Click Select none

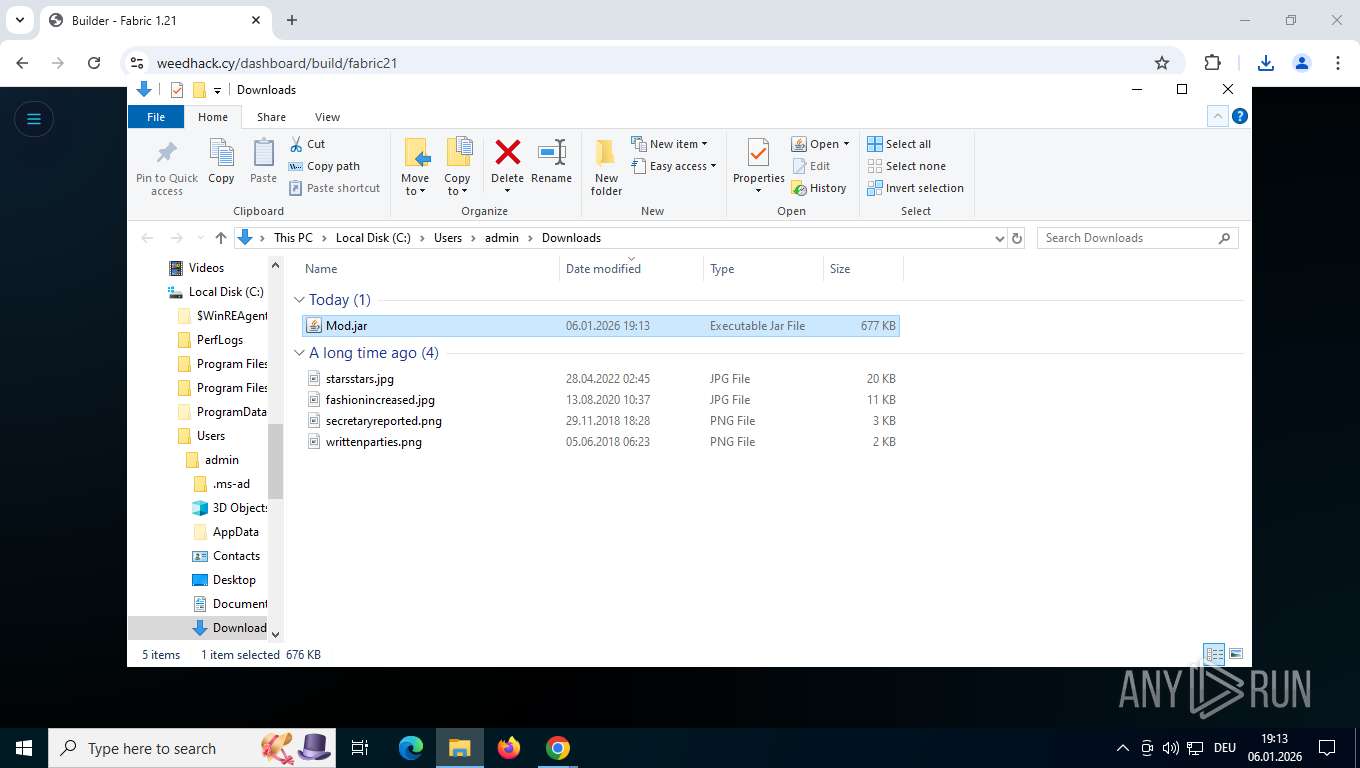tap(906, 166)
